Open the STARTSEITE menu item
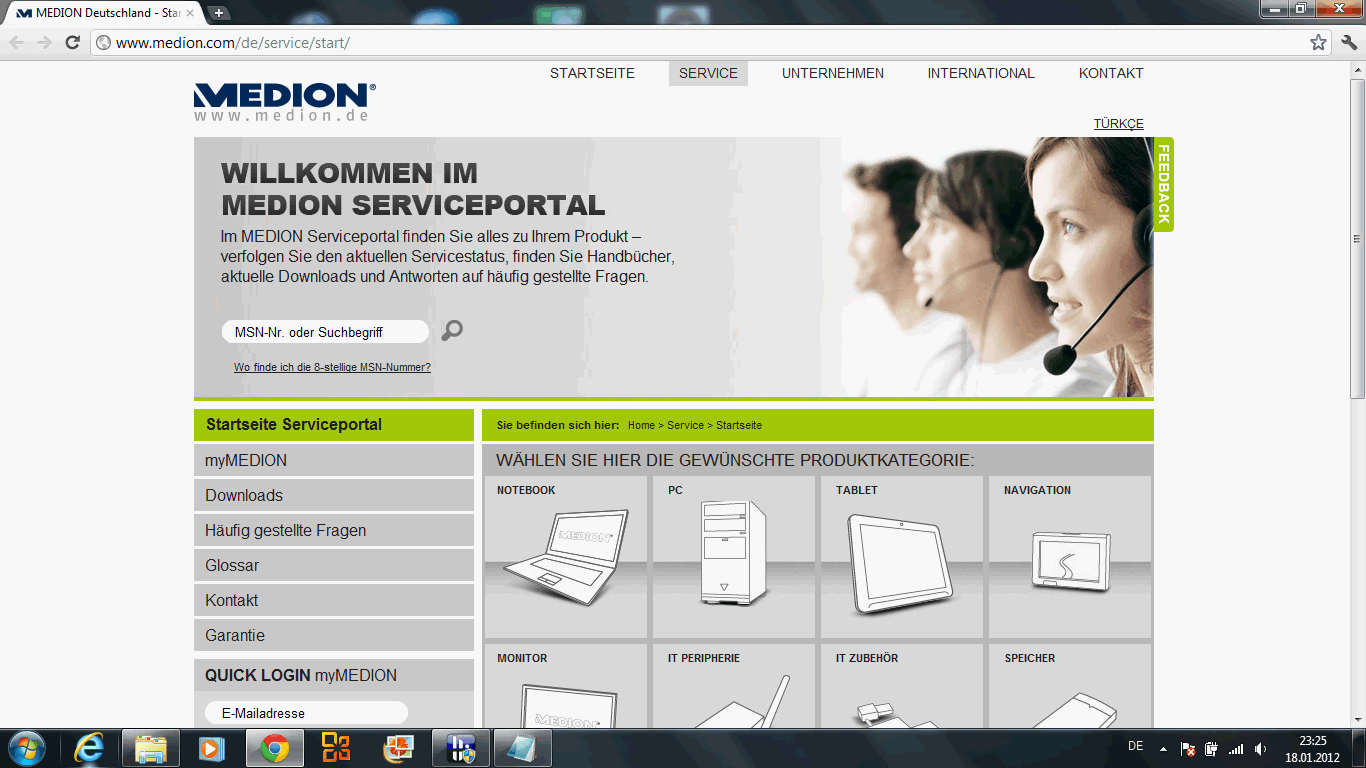 (x=592, y=73)
